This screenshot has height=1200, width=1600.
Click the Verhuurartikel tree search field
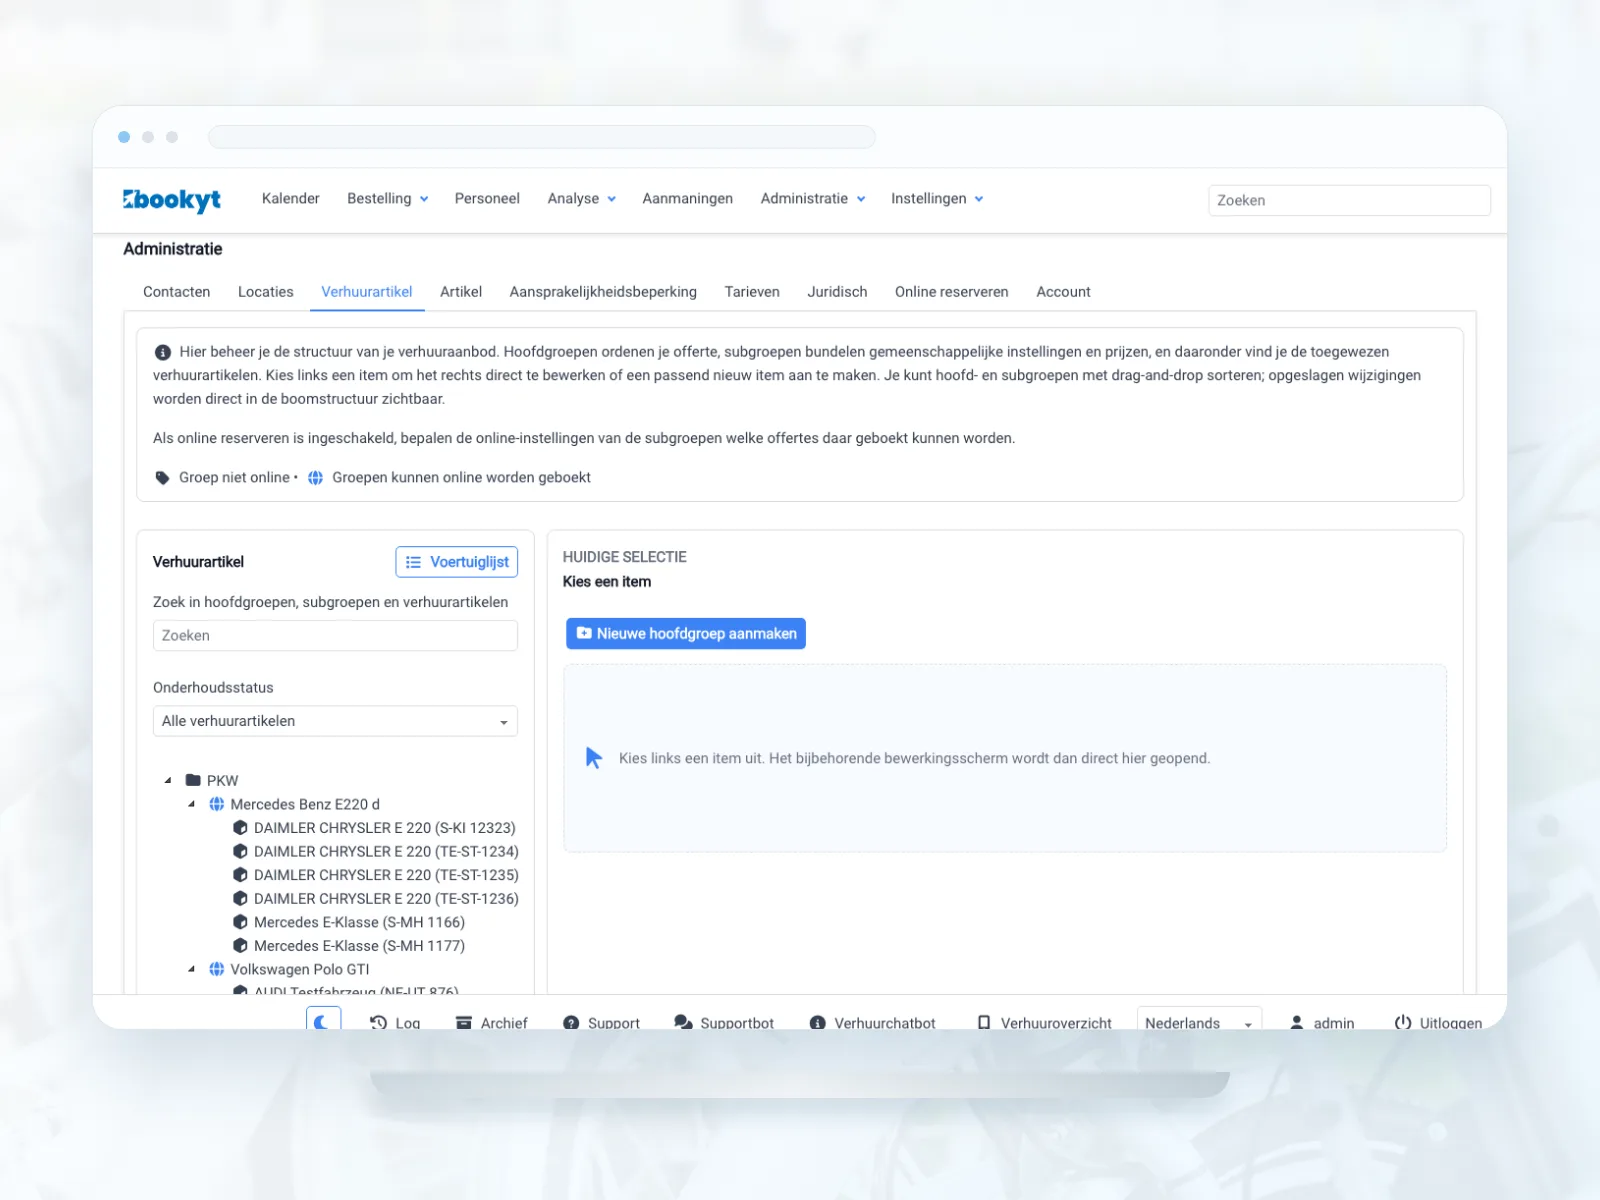tap(335, 636)
